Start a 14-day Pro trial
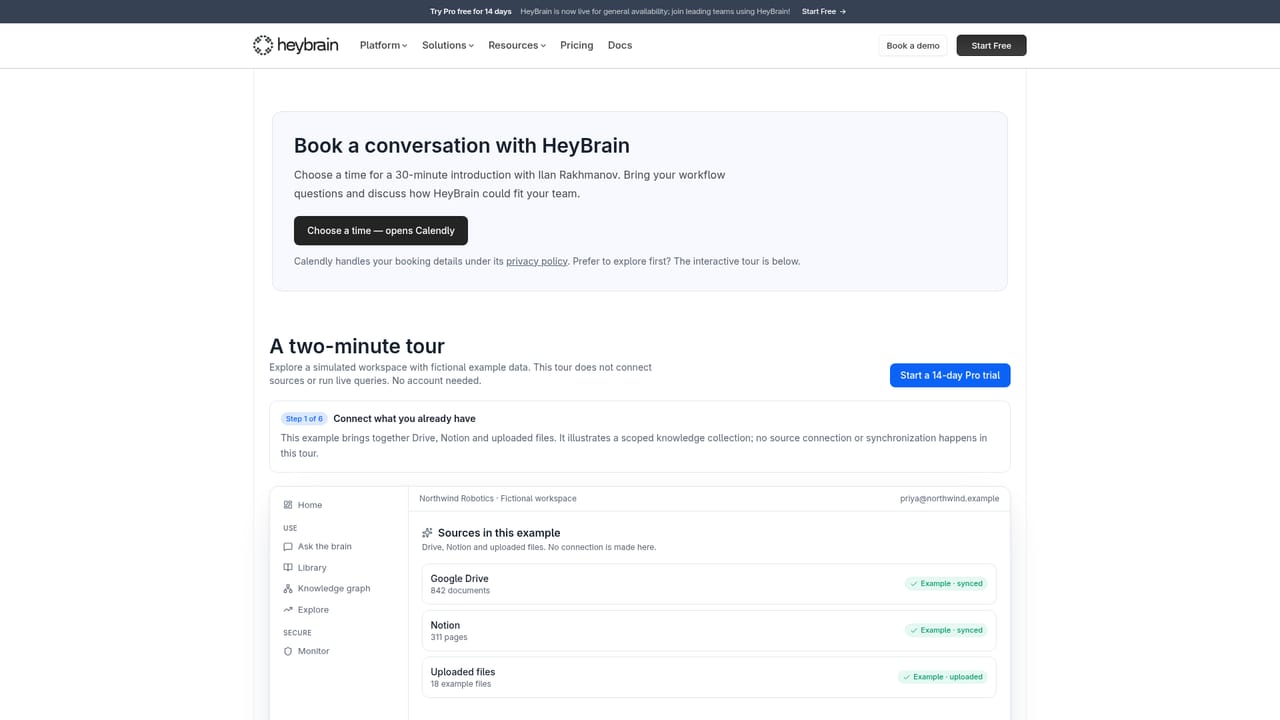1280x720 pixels. click(950, 375)
